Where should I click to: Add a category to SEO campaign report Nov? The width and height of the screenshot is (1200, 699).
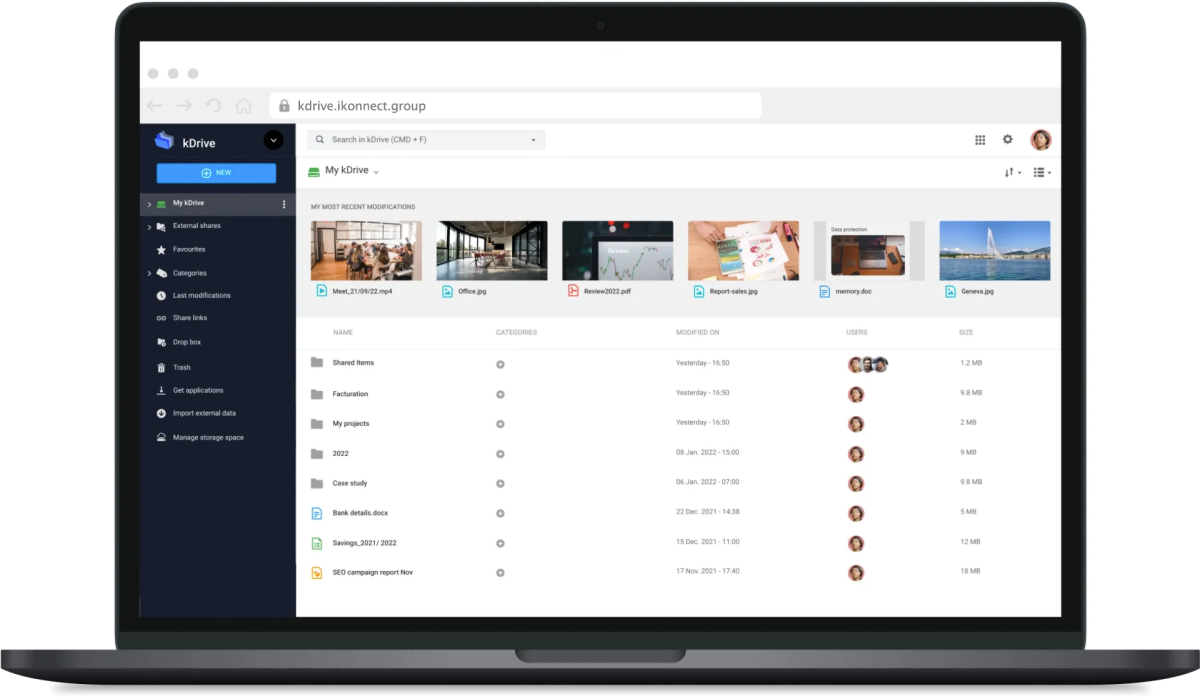[500, 573]
